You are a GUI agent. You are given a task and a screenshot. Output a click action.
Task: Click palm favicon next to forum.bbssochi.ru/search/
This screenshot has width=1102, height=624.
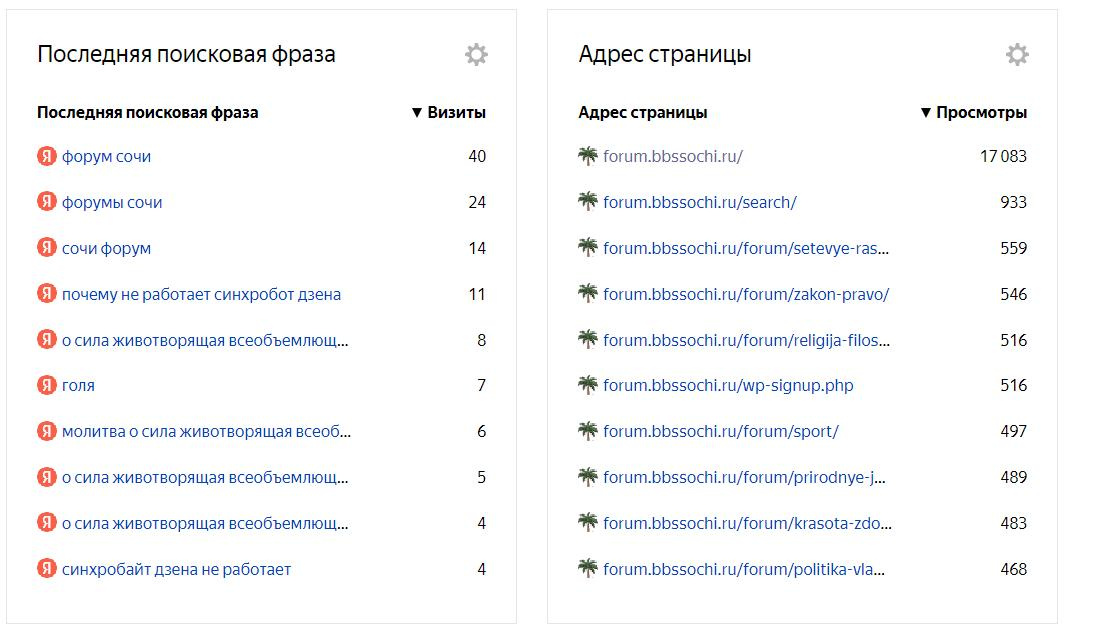(588, 202)
